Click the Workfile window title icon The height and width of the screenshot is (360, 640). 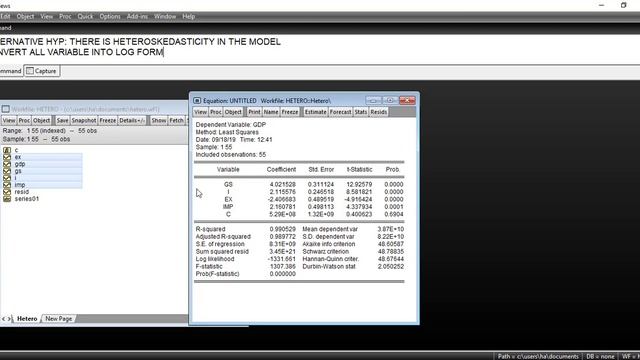tap(6, 109)
